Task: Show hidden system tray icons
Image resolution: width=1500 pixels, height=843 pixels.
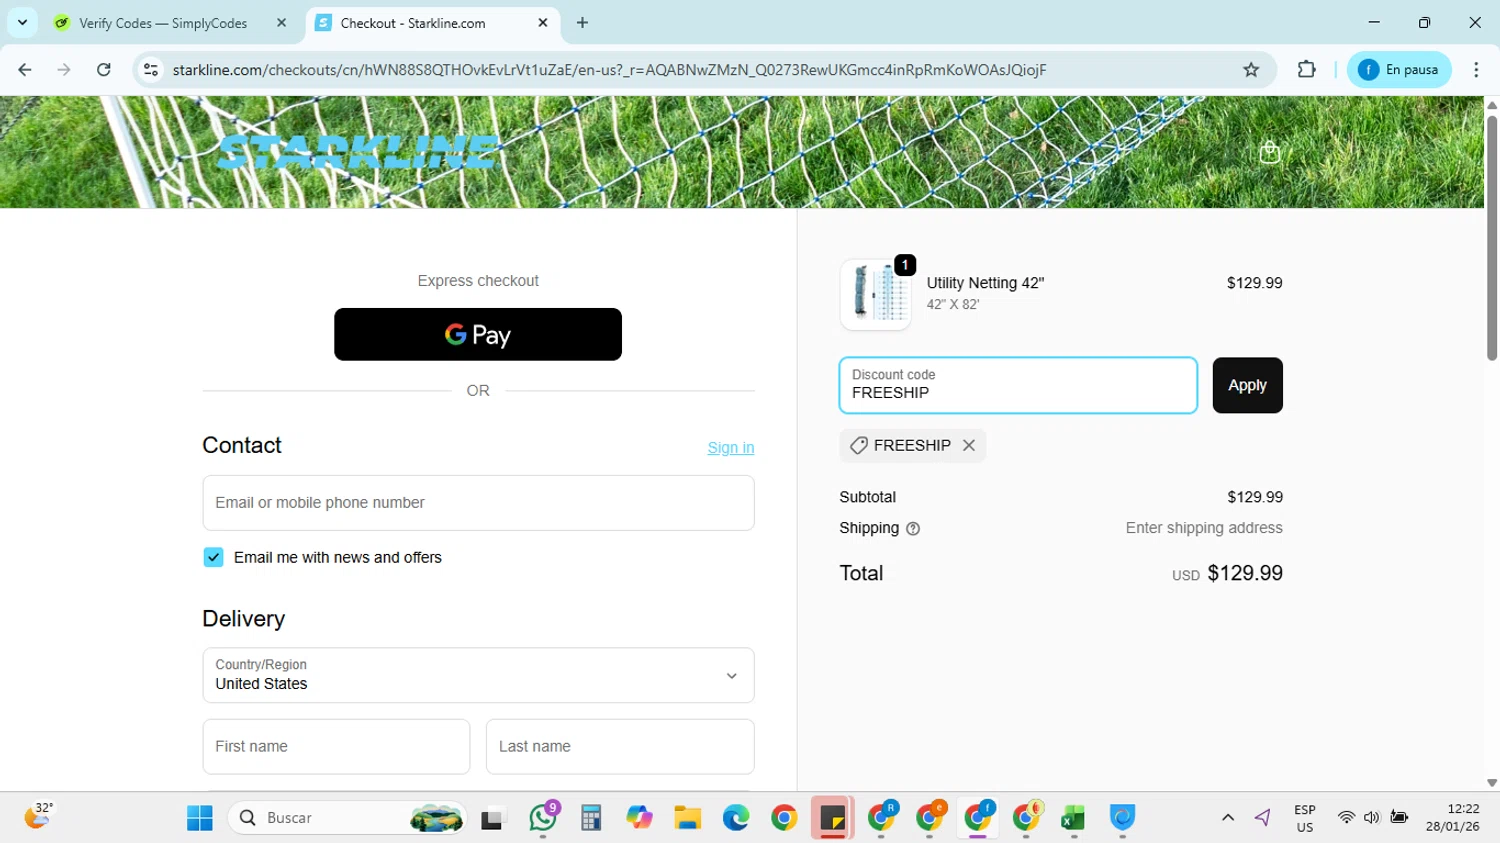Action: tap(1228, 818)
